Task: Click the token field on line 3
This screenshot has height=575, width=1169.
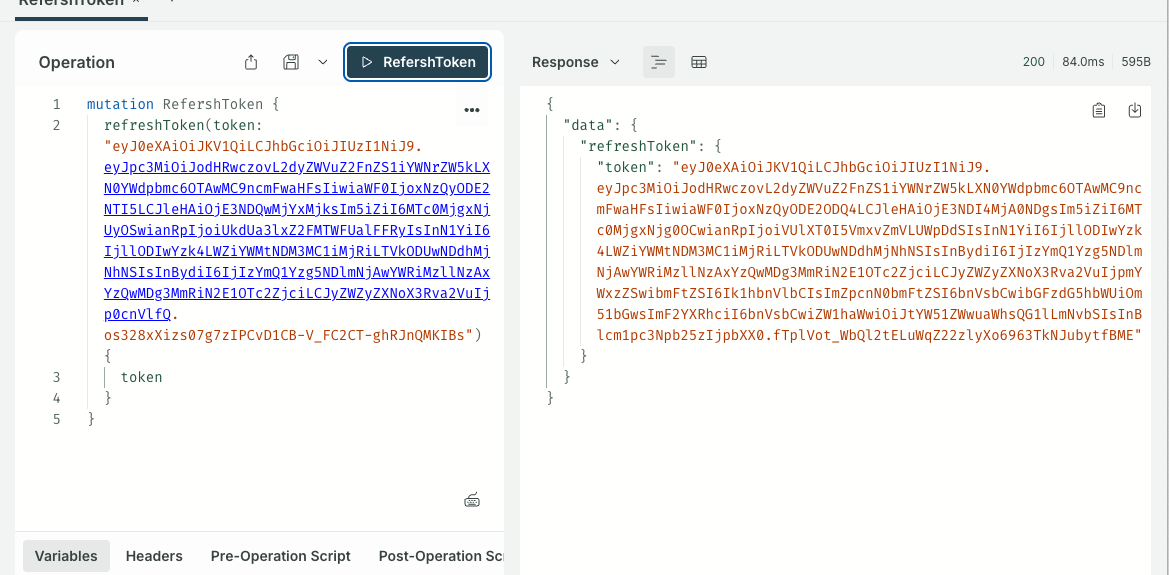Action: pyautogui.click(x=141, y=377)
